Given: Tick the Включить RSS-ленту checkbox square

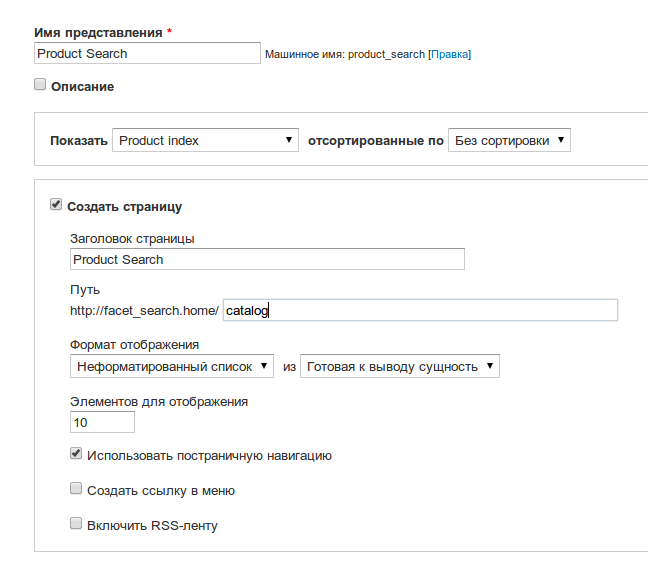Looking at the screenshot, I should 76,523.
